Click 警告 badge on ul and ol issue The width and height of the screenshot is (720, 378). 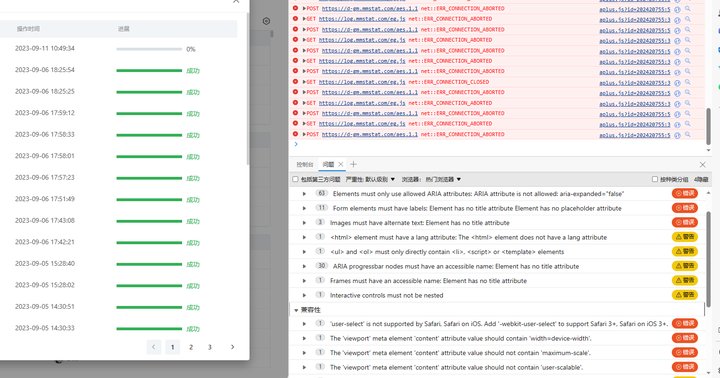(685, 251)
